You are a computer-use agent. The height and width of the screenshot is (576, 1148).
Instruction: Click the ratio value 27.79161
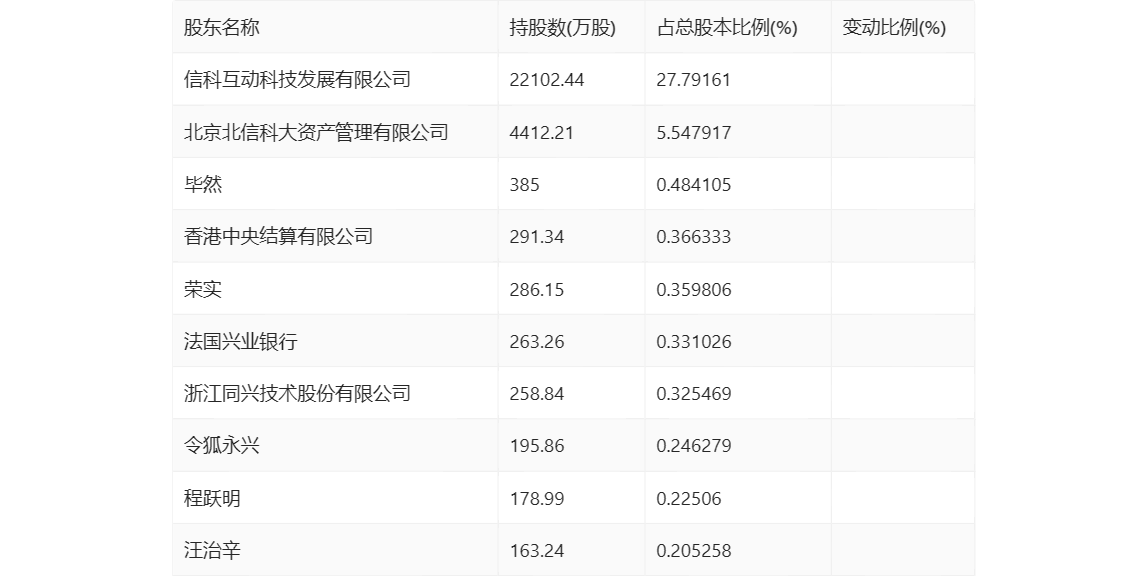click(x=693, y=80)
